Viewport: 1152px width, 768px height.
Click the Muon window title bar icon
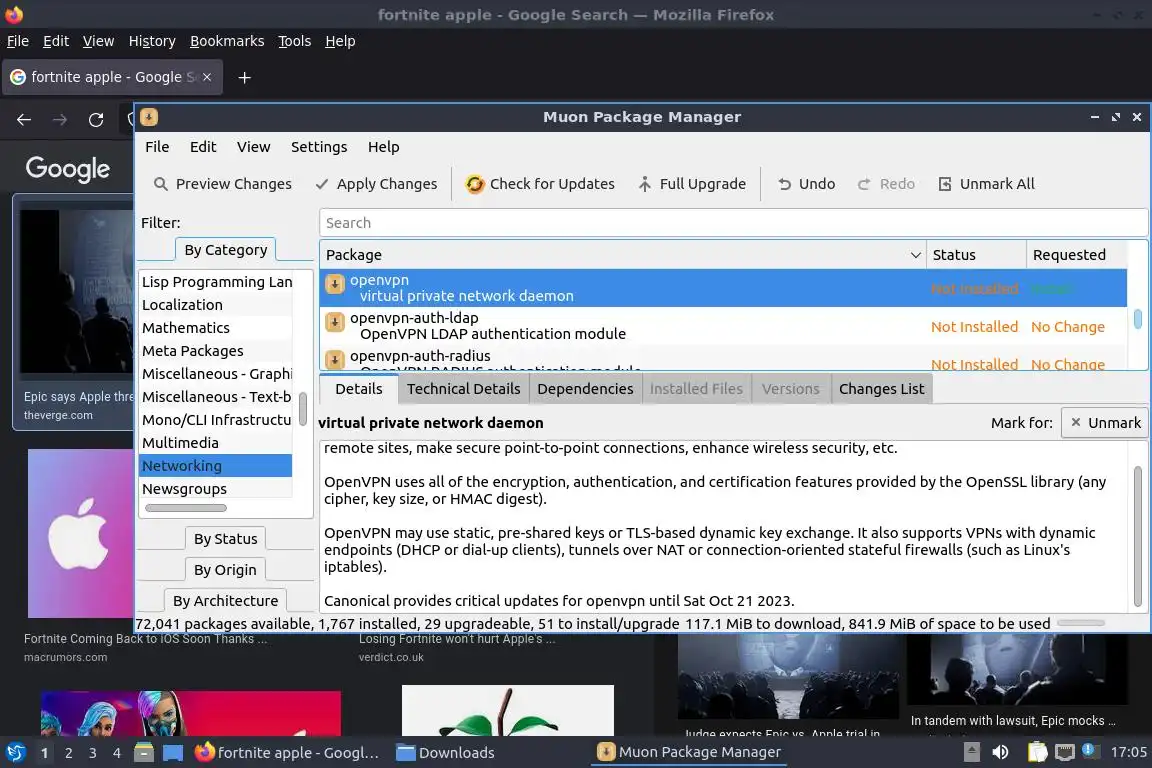click(149, 117)
